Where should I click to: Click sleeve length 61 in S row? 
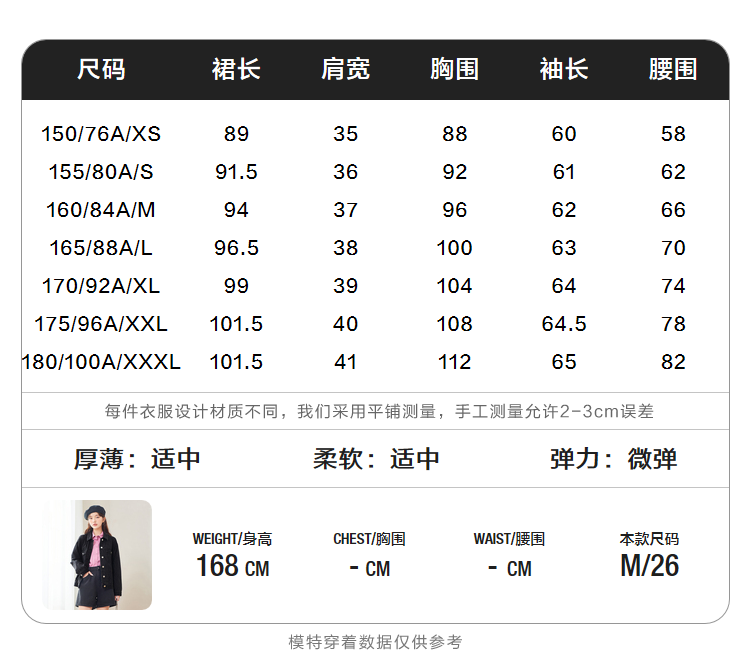click(564, 172)
